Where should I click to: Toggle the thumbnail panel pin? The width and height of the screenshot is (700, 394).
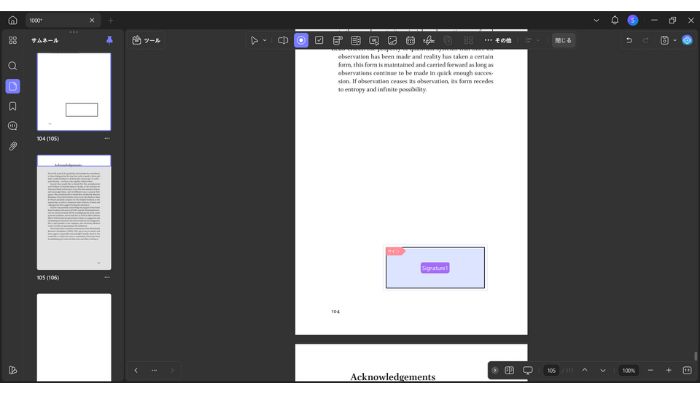(x=109, y=40)
